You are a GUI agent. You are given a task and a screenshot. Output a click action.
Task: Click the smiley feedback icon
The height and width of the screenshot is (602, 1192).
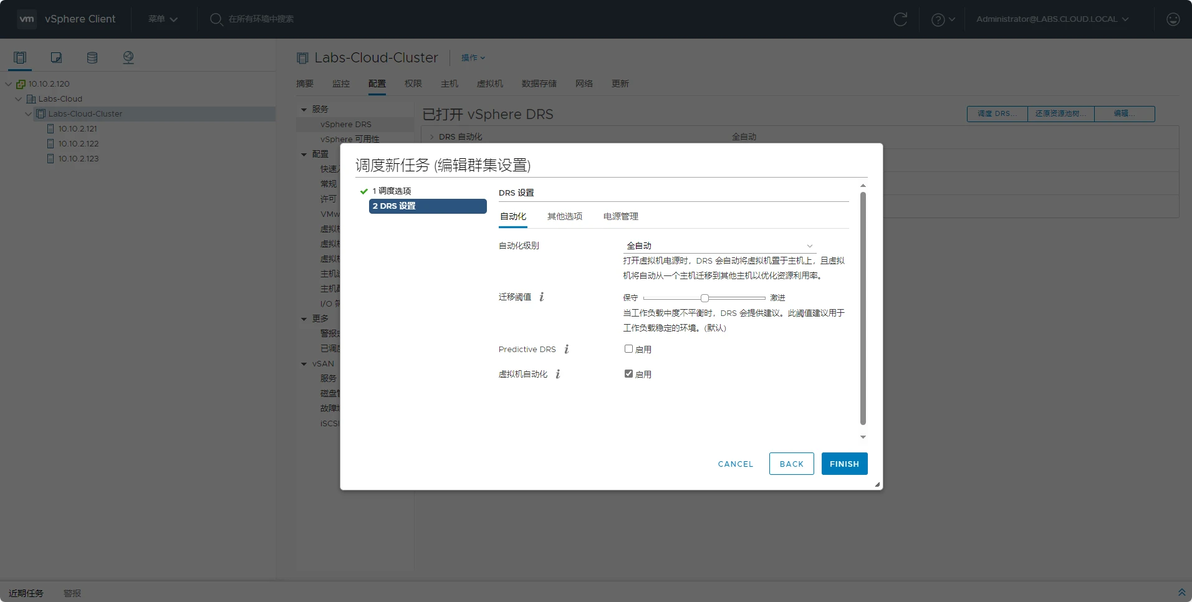pyautogui.click(x=1173, y=19)
